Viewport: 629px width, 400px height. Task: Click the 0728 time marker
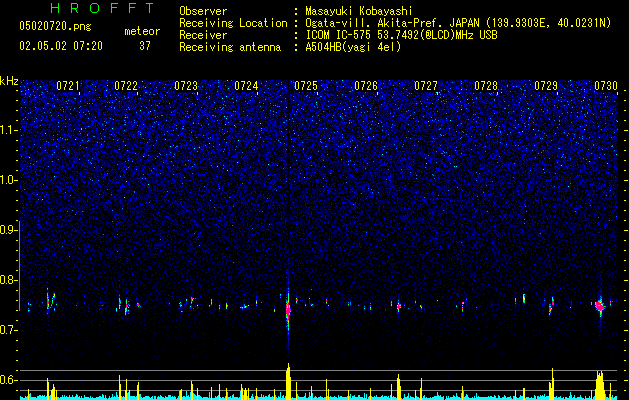click(x=486, y=86)
